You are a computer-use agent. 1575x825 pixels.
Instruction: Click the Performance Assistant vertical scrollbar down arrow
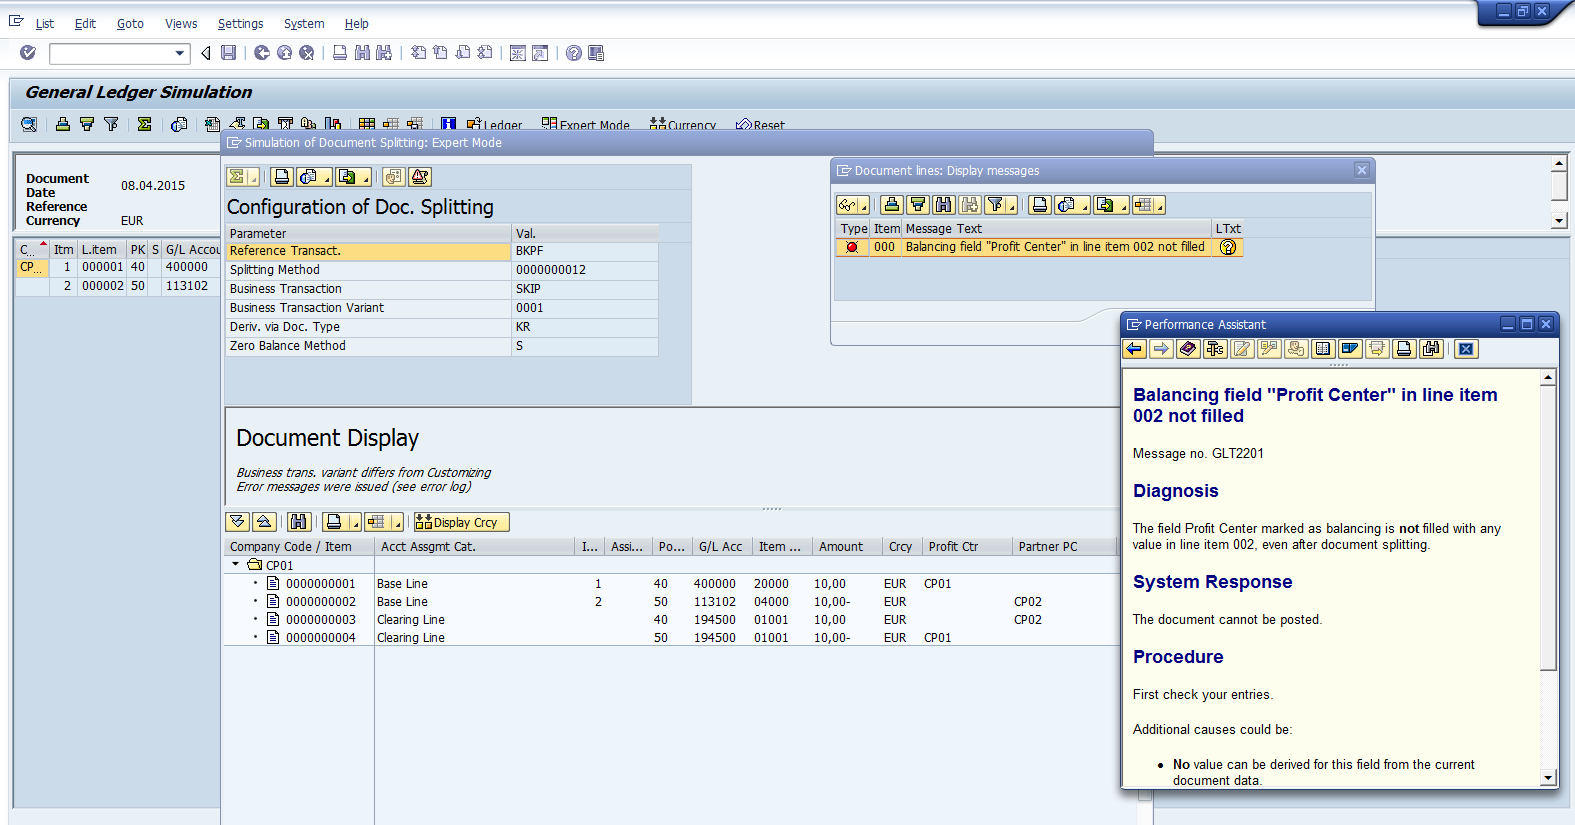pos(1548,778)
